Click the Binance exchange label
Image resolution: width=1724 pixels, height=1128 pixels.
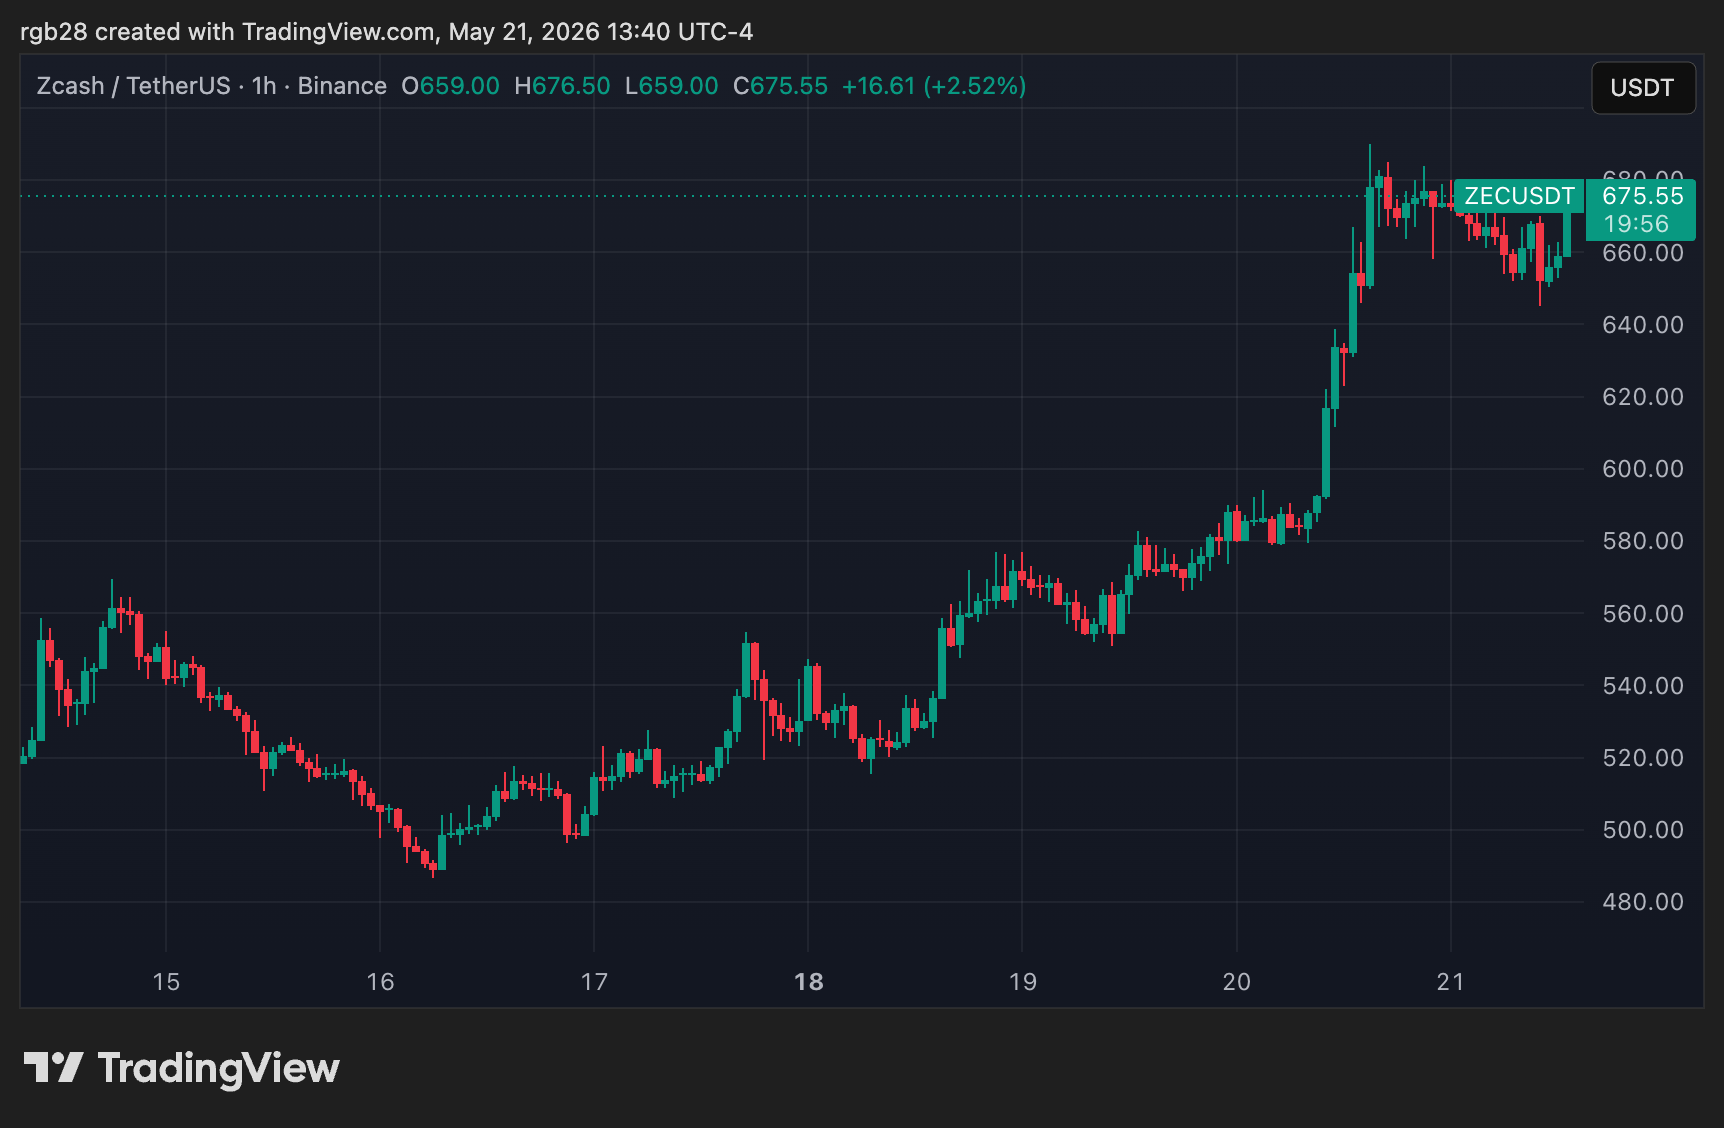[342, 86]
